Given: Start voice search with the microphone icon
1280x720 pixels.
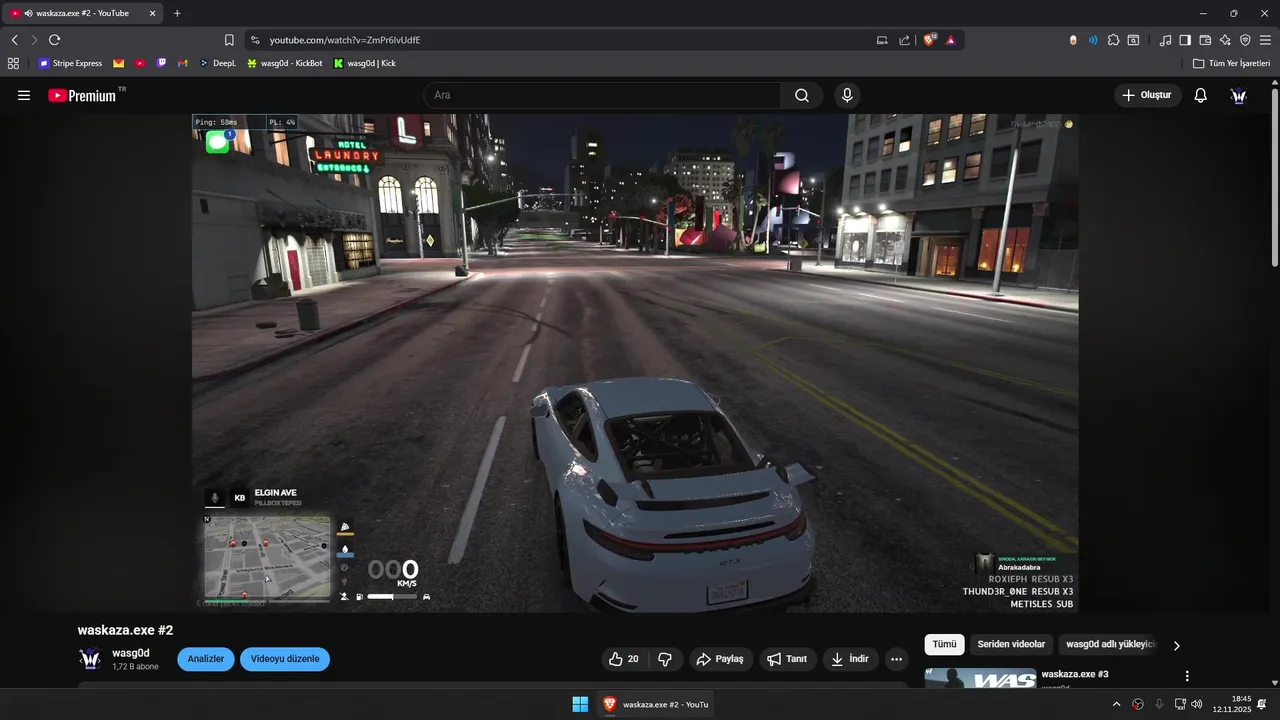Looking at the screenshot, I should pyautogui.click(x=847, y=95).
